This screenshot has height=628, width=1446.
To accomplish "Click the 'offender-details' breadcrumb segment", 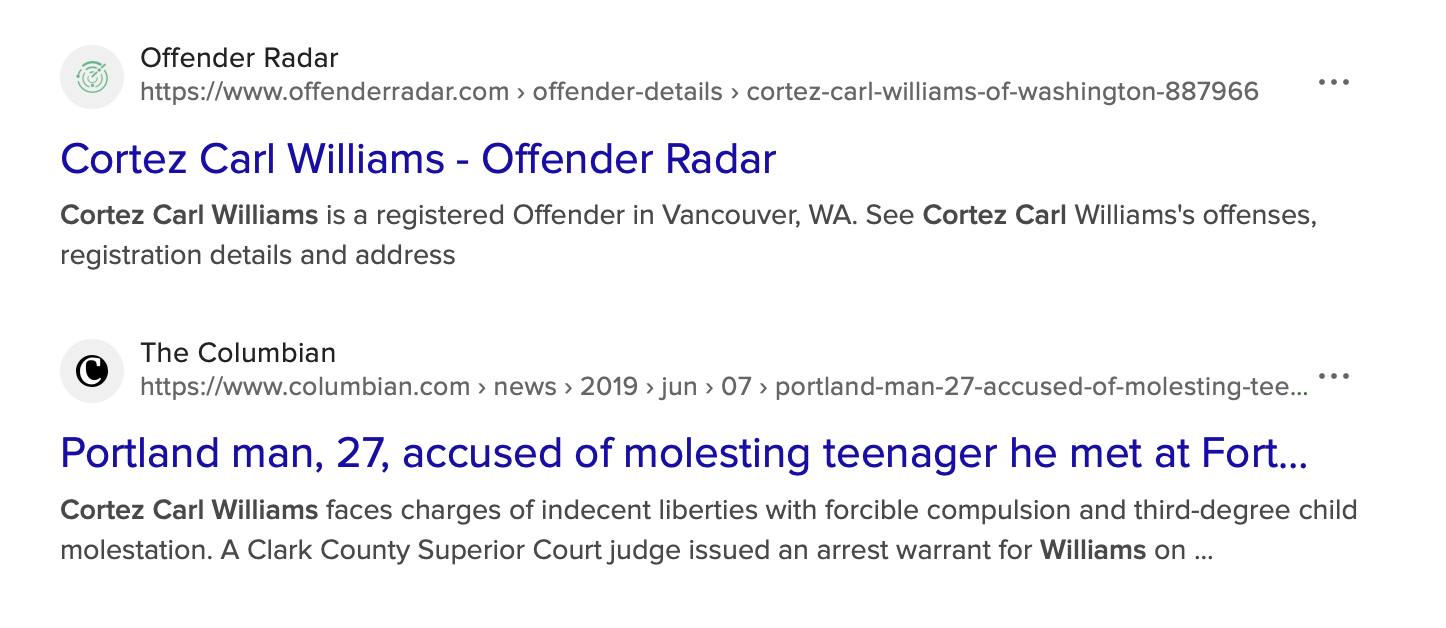I will [x=627, y=93].
